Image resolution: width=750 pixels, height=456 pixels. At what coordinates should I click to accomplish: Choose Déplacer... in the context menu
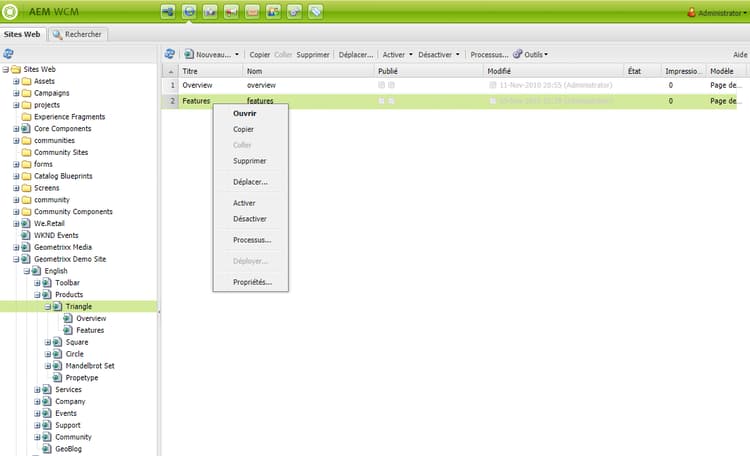coord(251,182)
